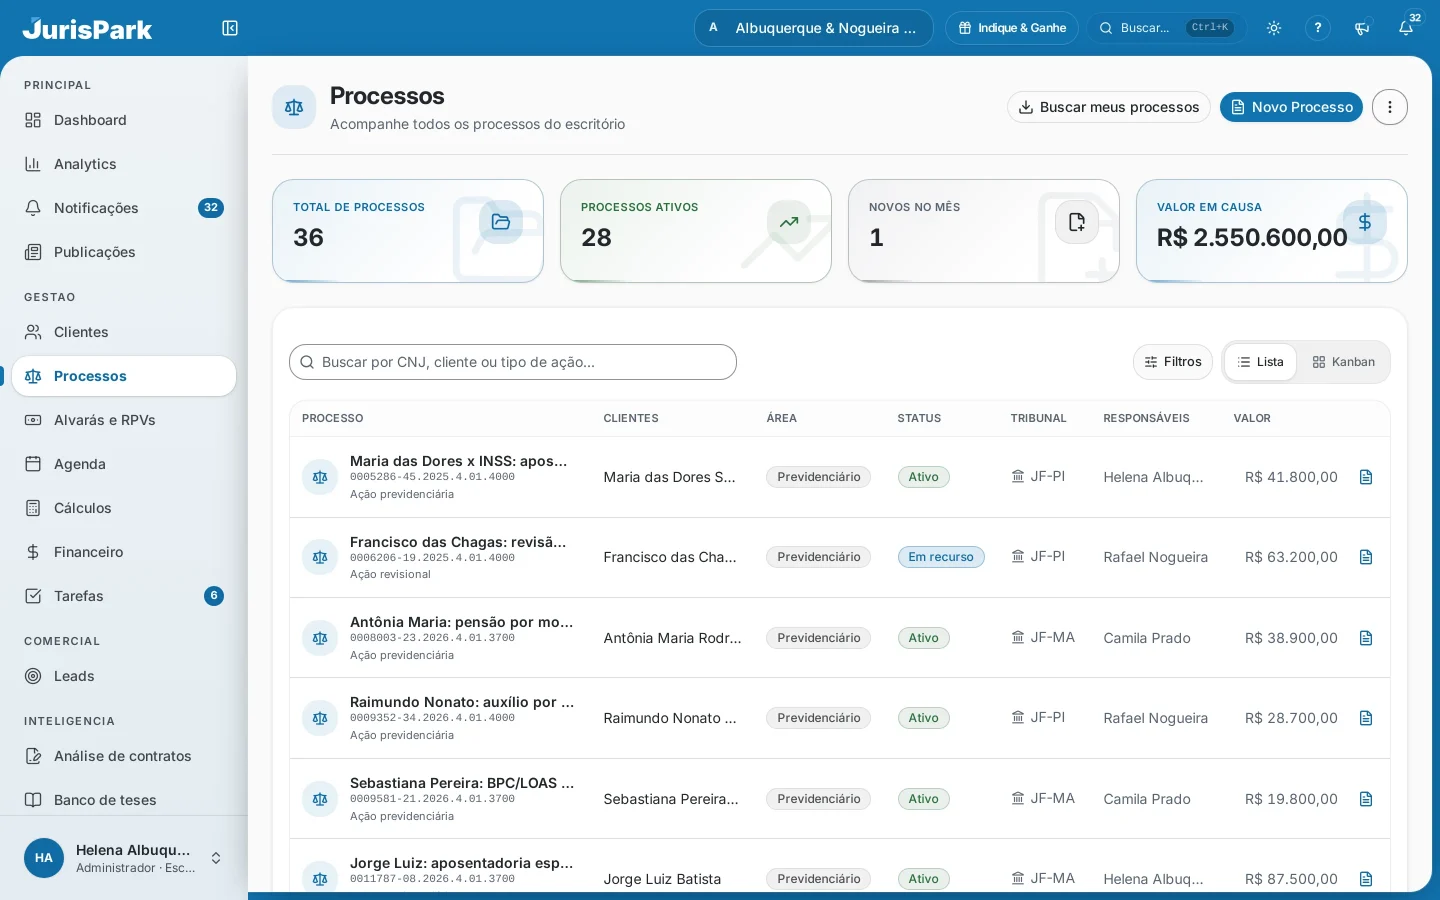Expand the Helena Albuquerque user menu

(124, 858)
